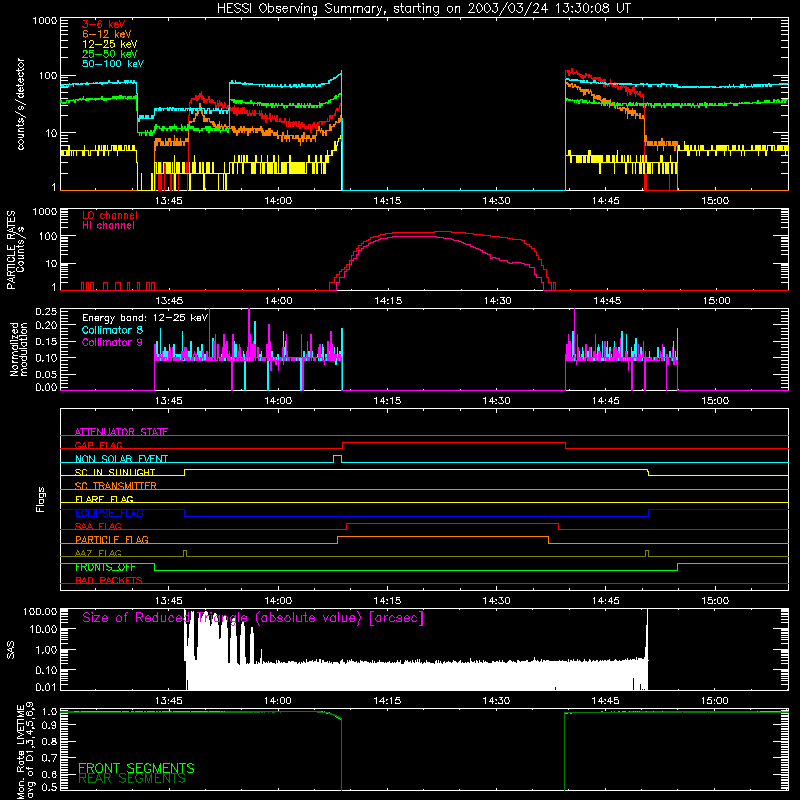This screenshot has height=800, width=800.
Task: Click the 'counts/s/detector' axis label
Action: click(x=20, y=104)
